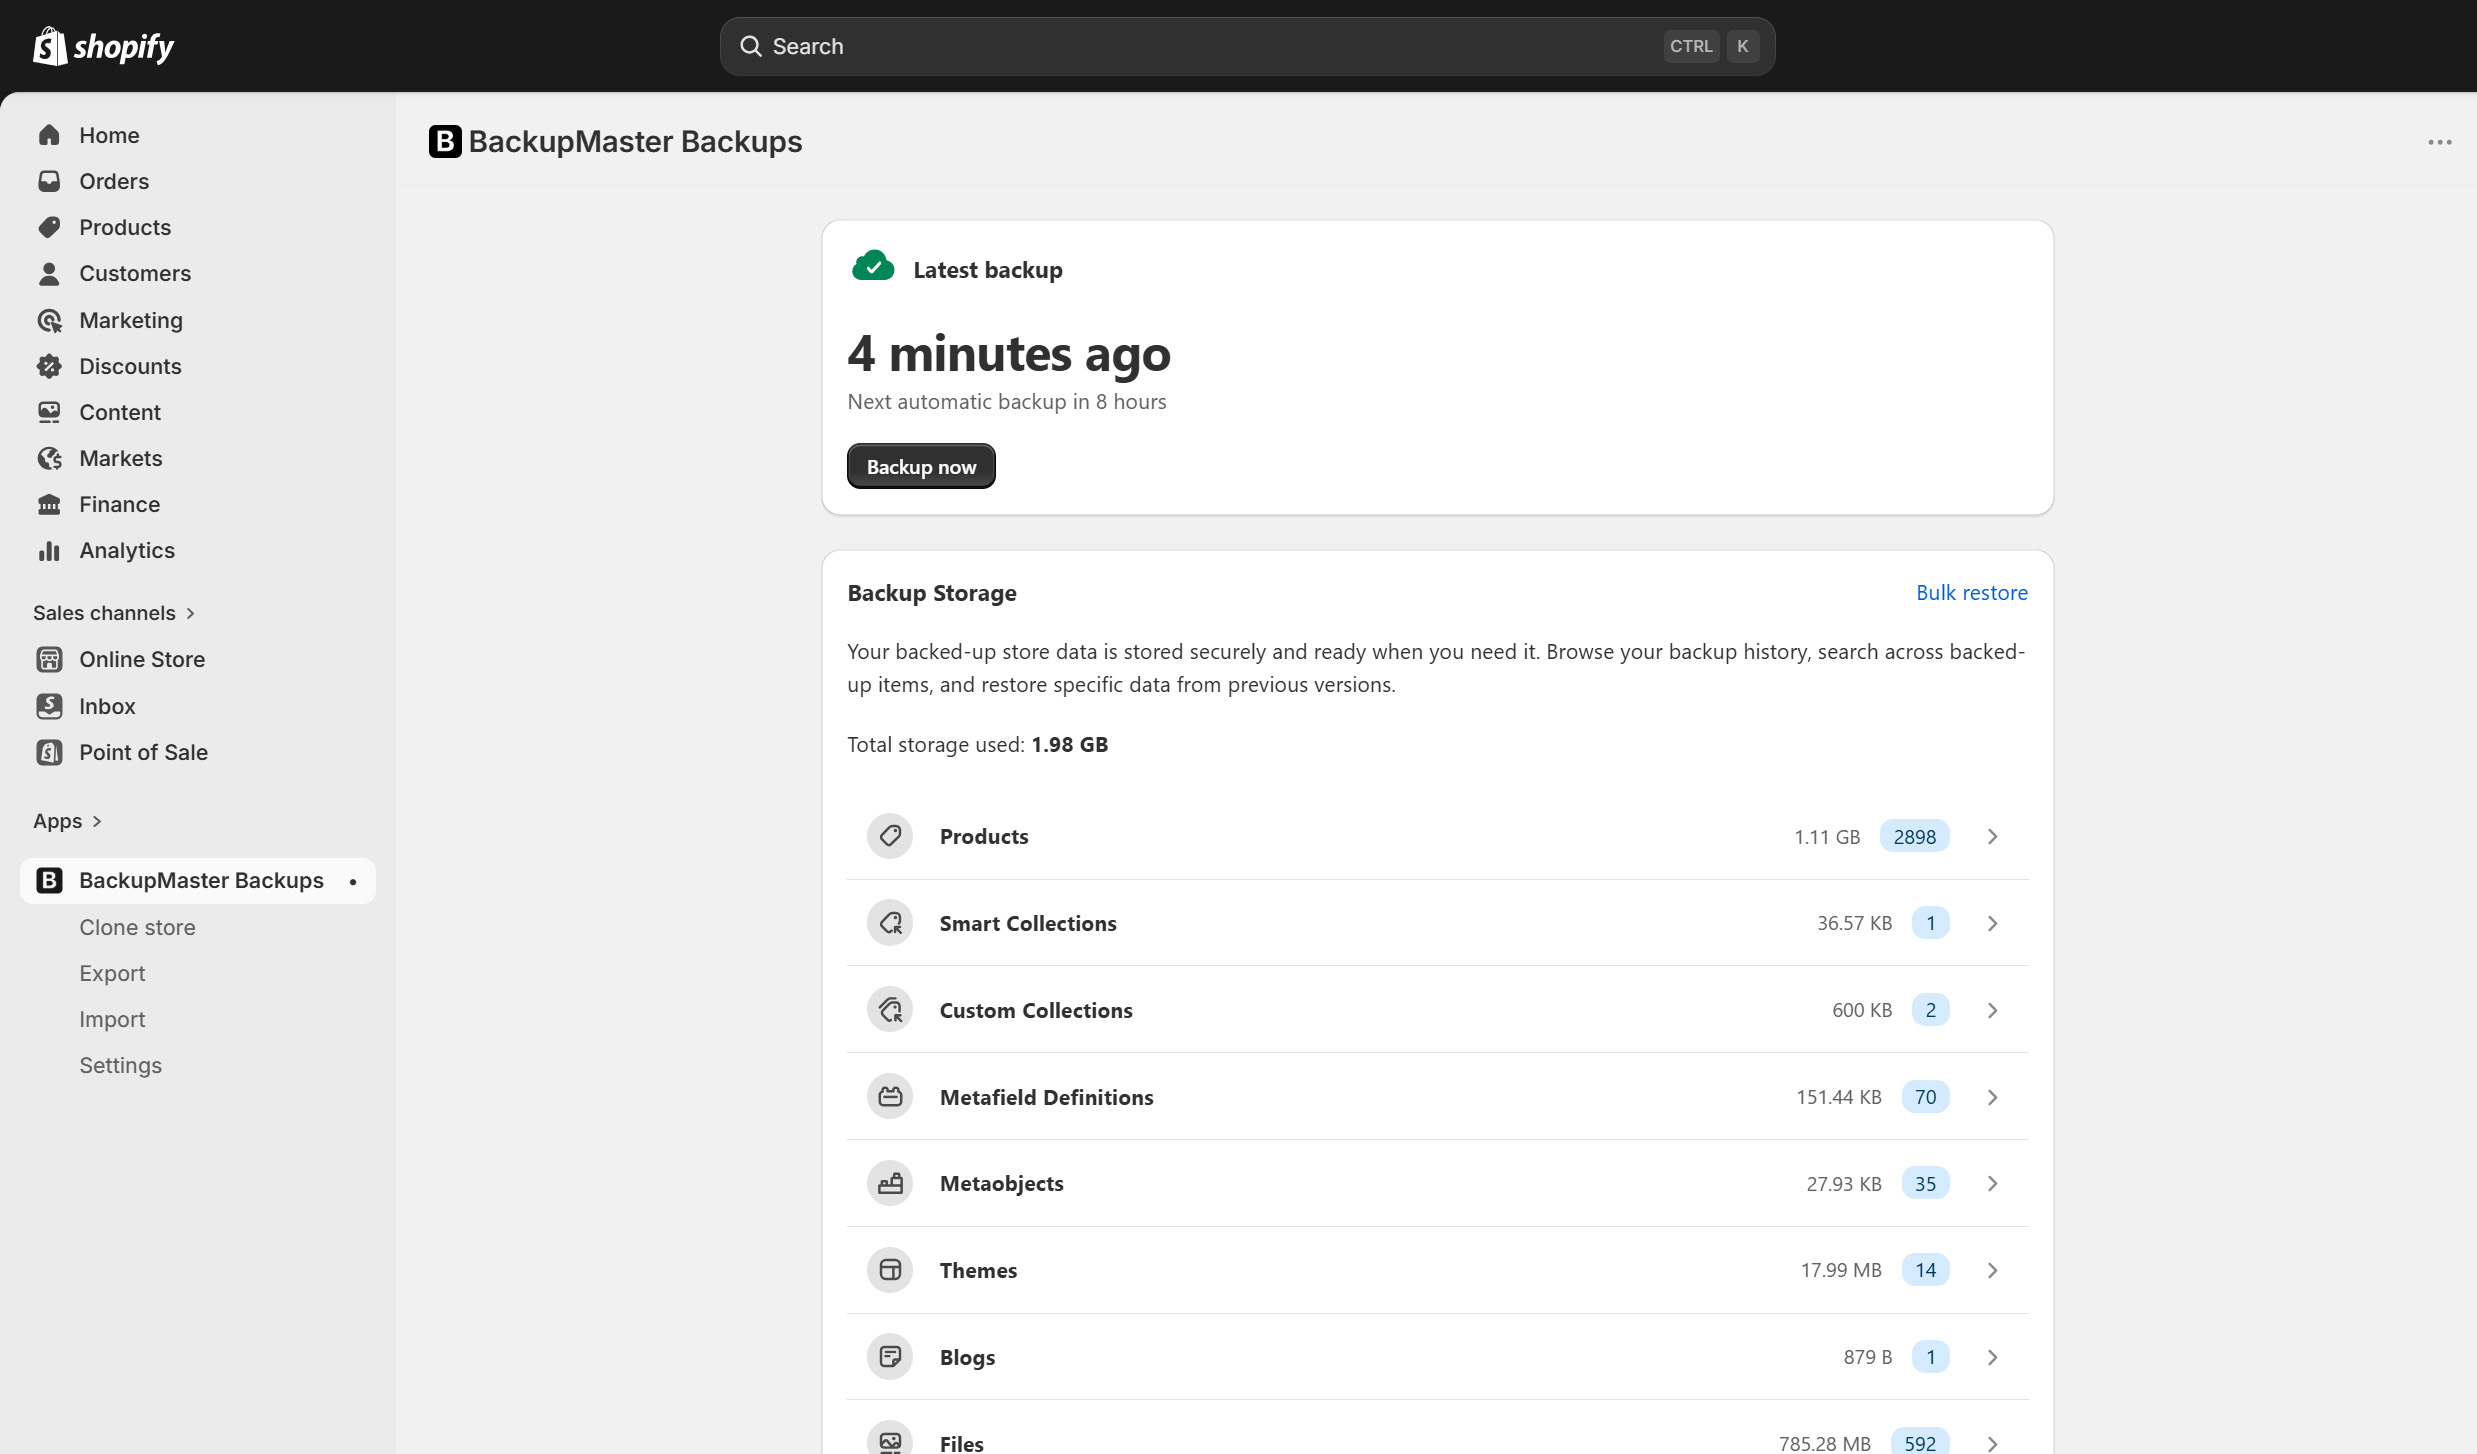Select Export submenu item
Image resolution: width=2477 pixels, height=1454 pixels.
click(x=112, y=973)
